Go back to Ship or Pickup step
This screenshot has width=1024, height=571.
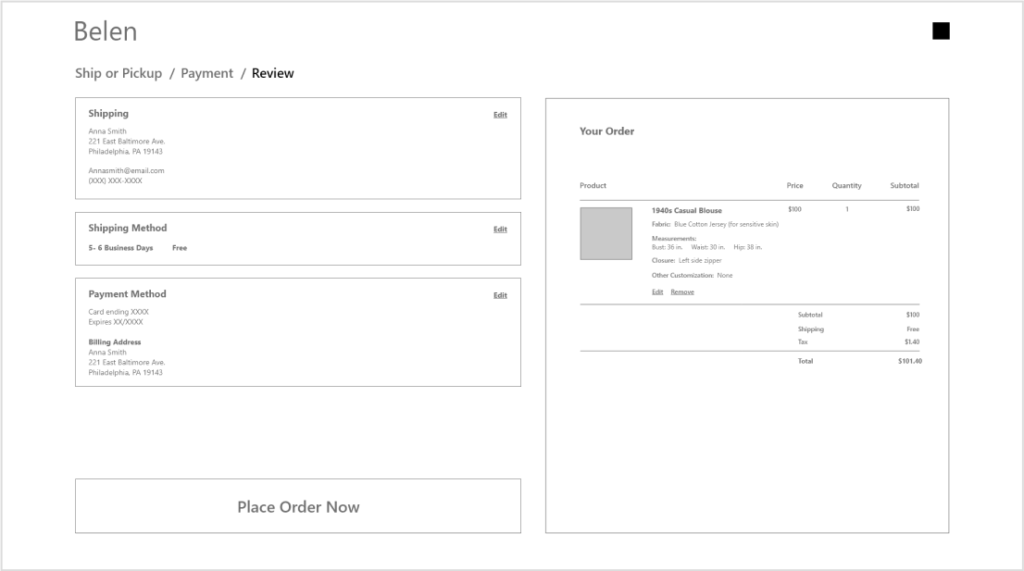pyautogui.click(x=118, y=73)
